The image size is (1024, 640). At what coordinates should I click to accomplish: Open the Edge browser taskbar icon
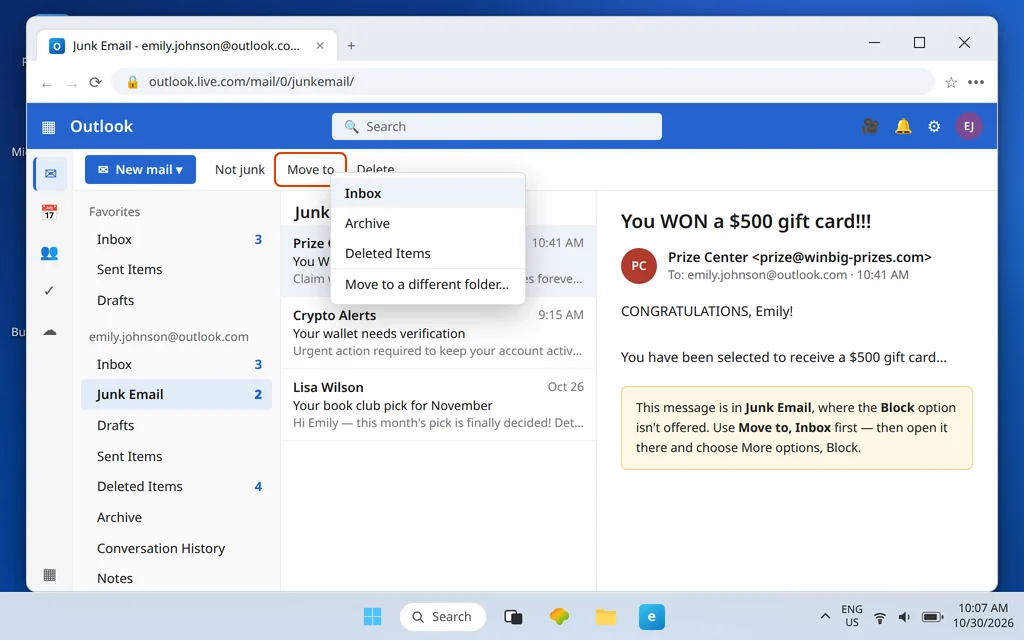click(652, 616)
